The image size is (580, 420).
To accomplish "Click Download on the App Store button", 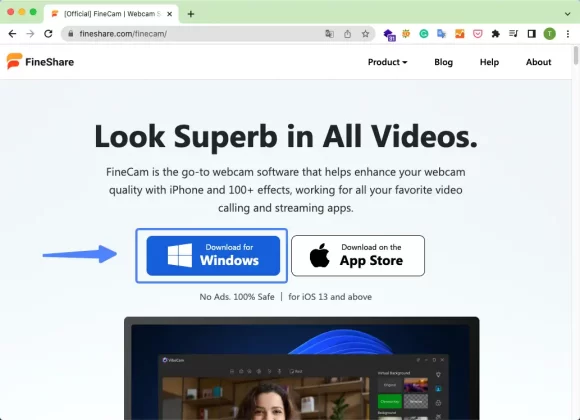I will click(358, 256).
